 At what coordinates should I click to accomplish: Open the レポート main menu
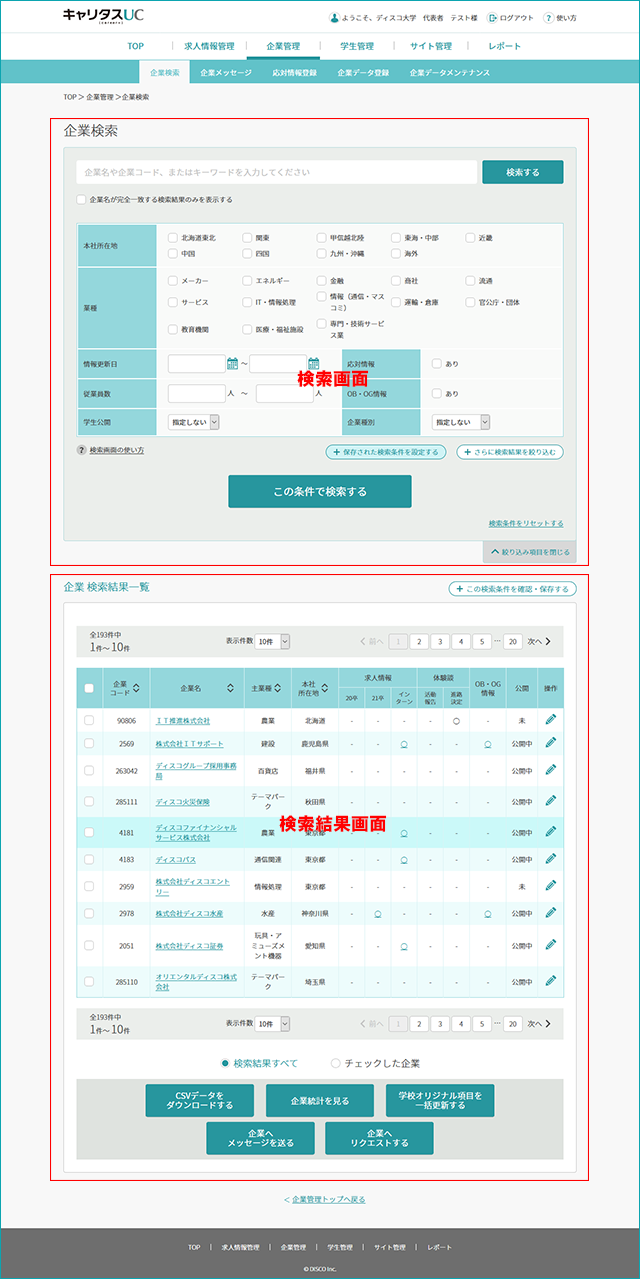[504, 46]
